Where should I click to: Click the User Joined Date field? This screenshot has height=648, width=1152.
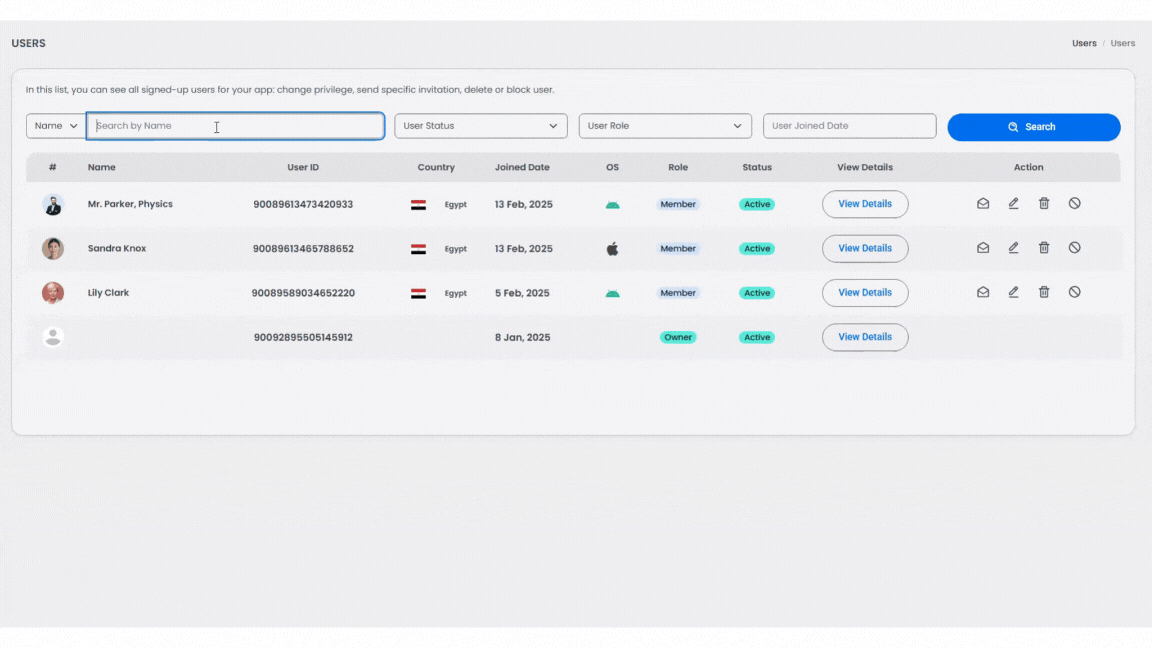[x=849, y=126]
